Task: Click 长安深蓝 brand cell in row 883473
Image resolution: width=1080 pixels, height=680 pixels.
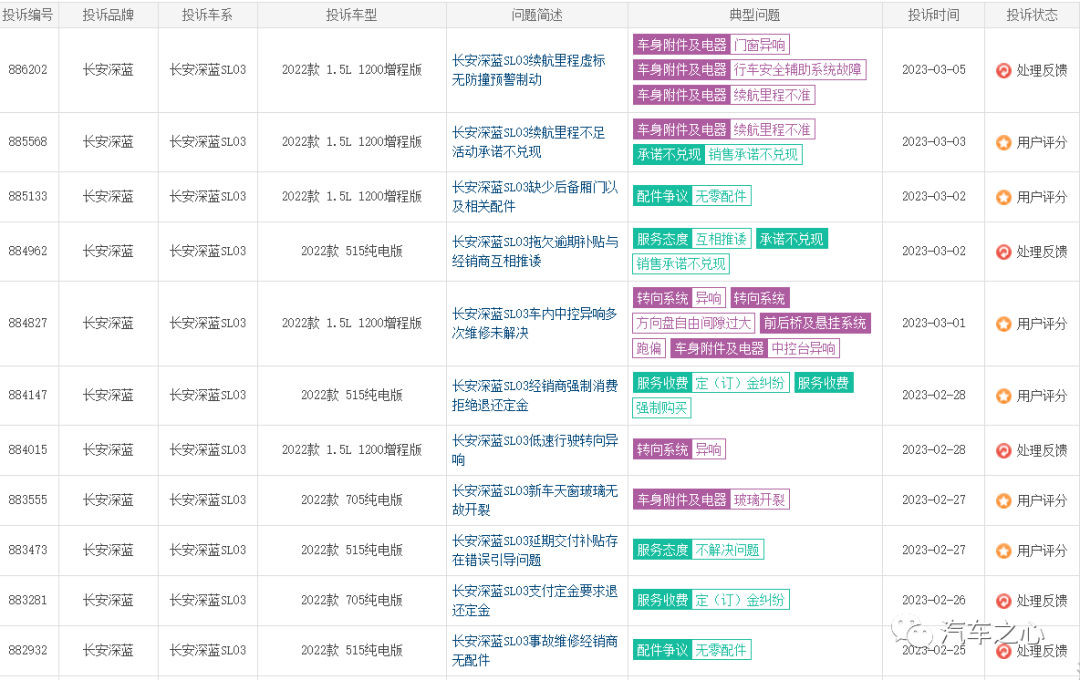Action: click(108, 550)
